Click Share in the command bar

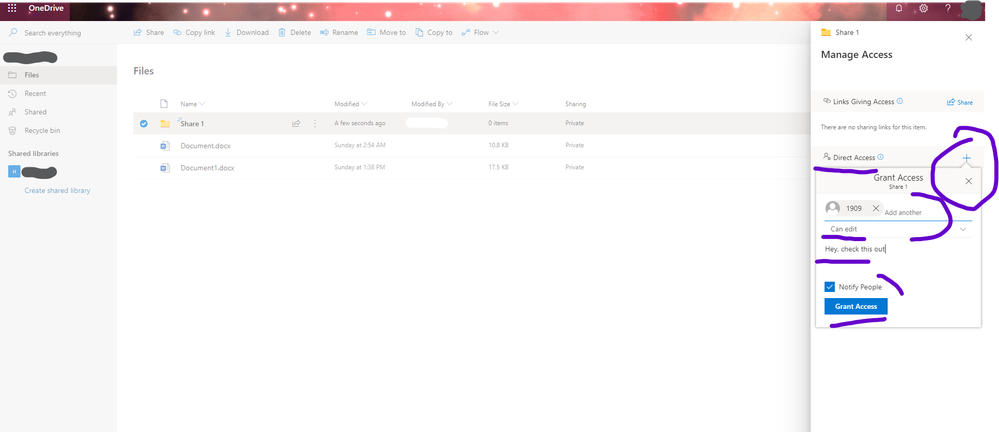[x=148, y=32]
